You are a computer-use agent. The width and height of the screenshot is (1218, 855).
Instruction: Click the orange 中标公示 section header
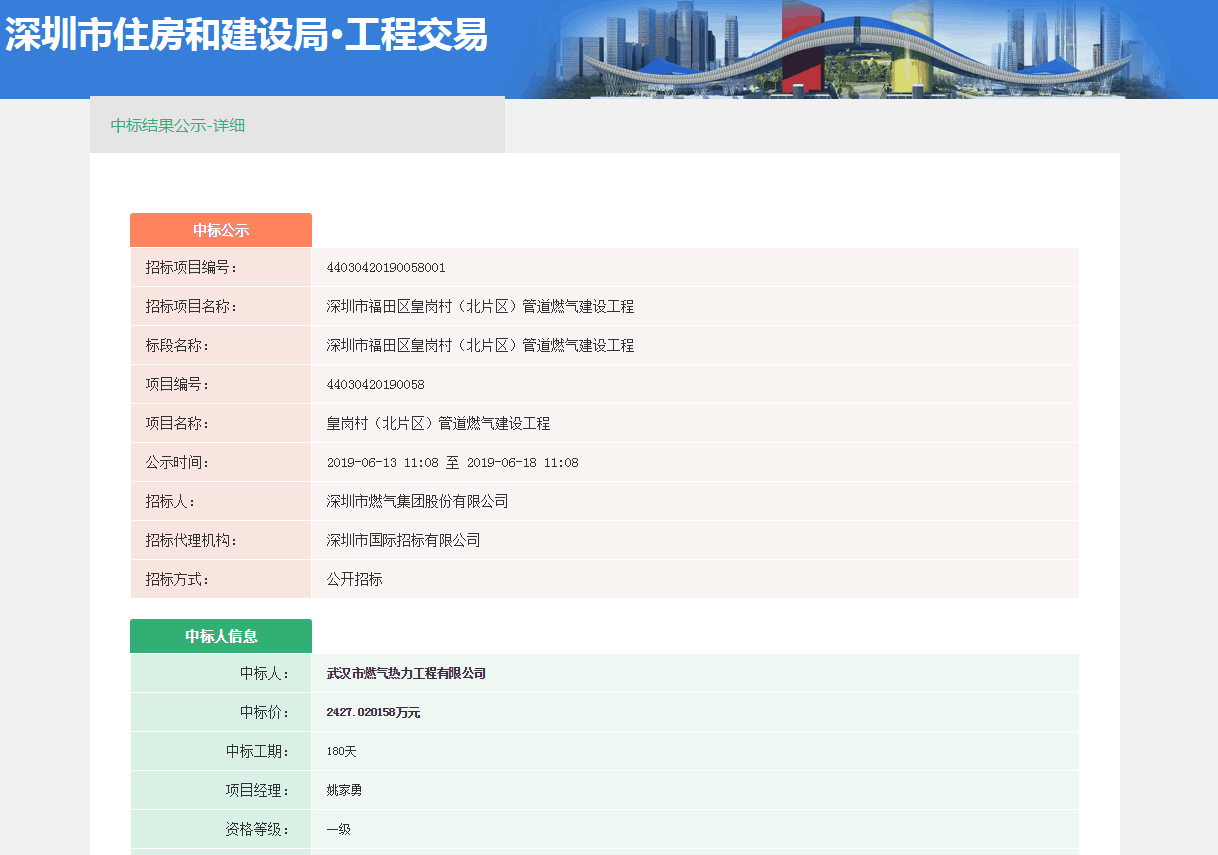tap(221, 230)
